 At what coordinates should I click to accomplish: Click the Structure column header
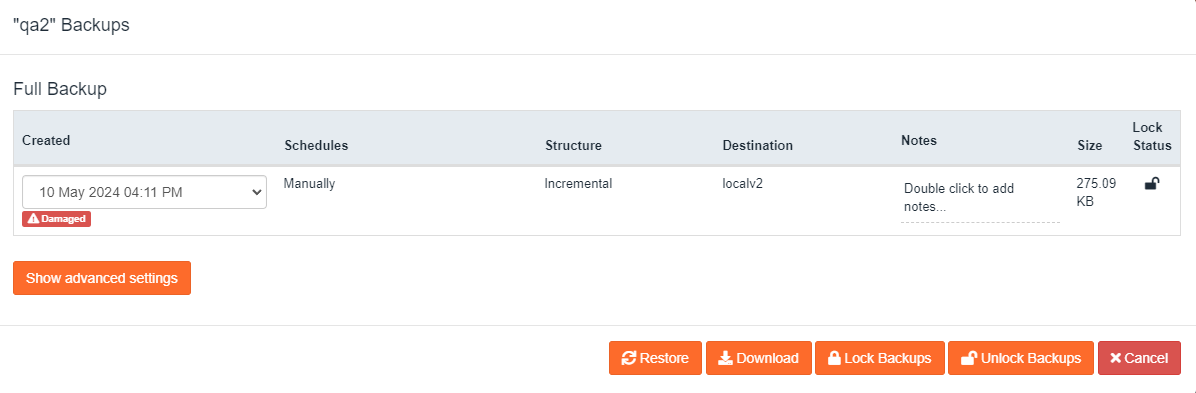(573, 145)
